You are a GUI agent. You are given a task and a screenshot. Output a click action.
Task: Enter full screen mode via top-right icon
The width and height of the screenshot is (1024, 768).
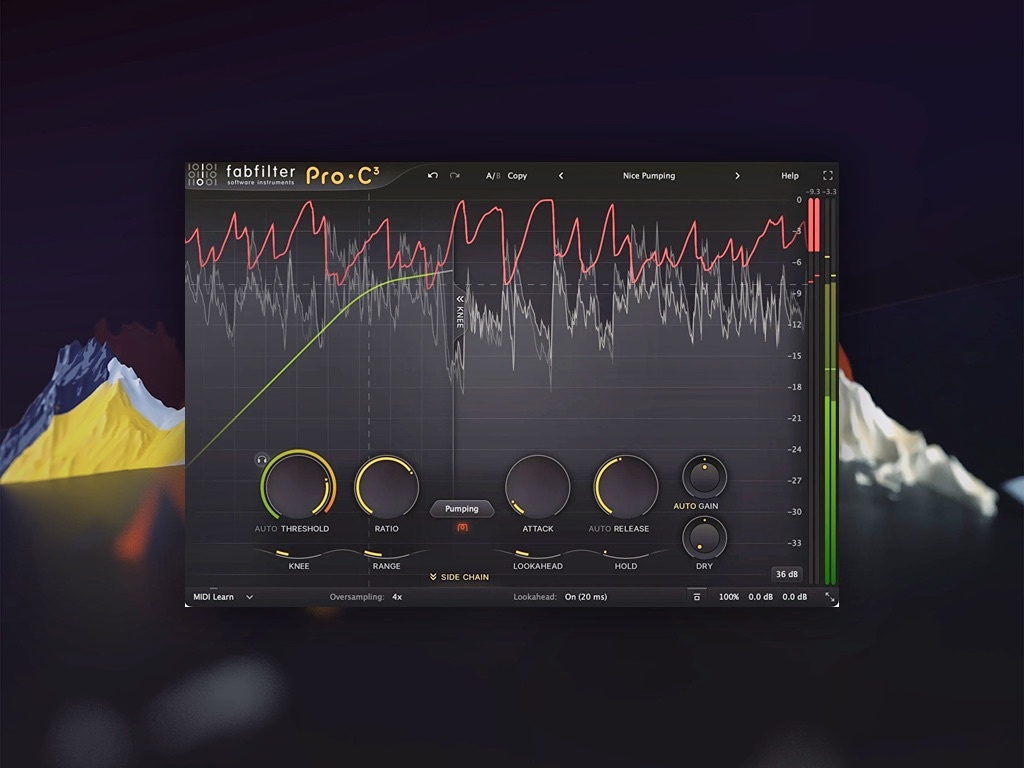click(x=827, y=176)
